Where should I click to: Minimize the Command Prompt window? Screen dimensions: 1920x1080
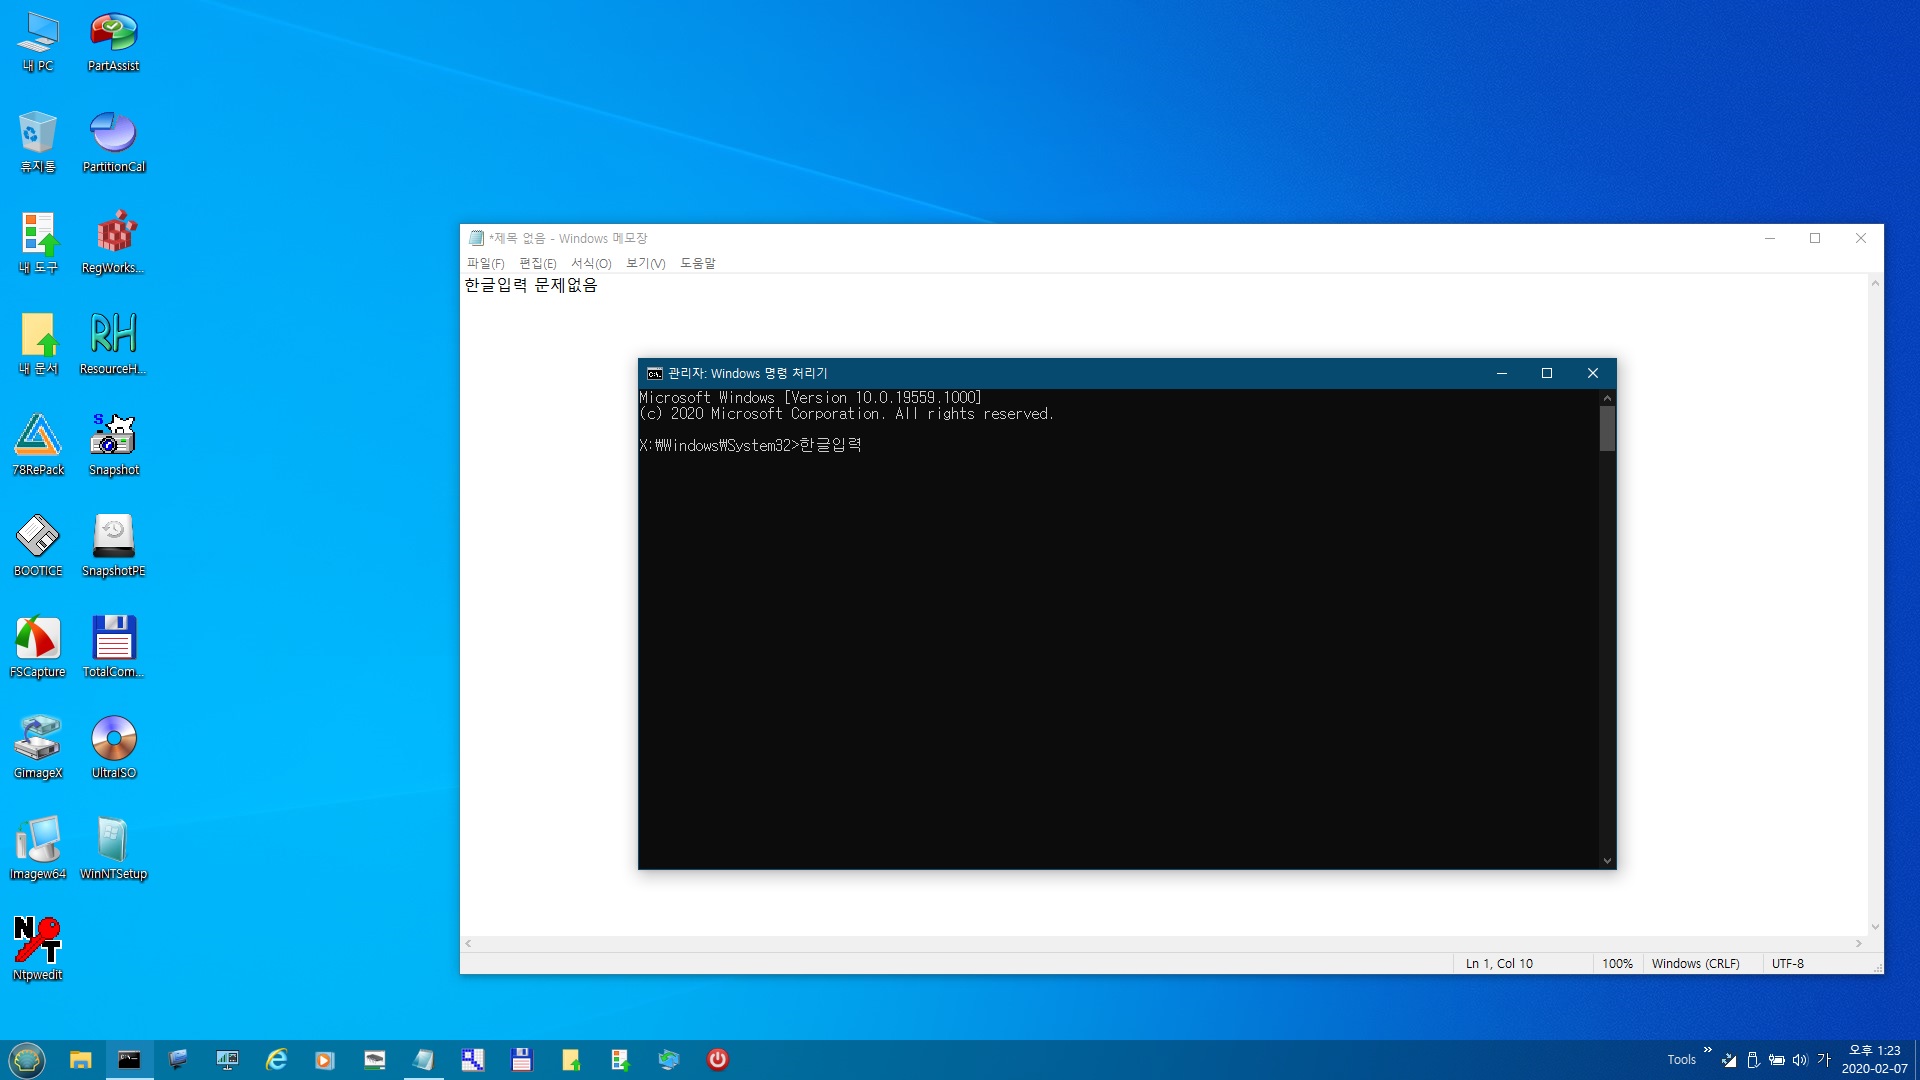(1501, 373)
